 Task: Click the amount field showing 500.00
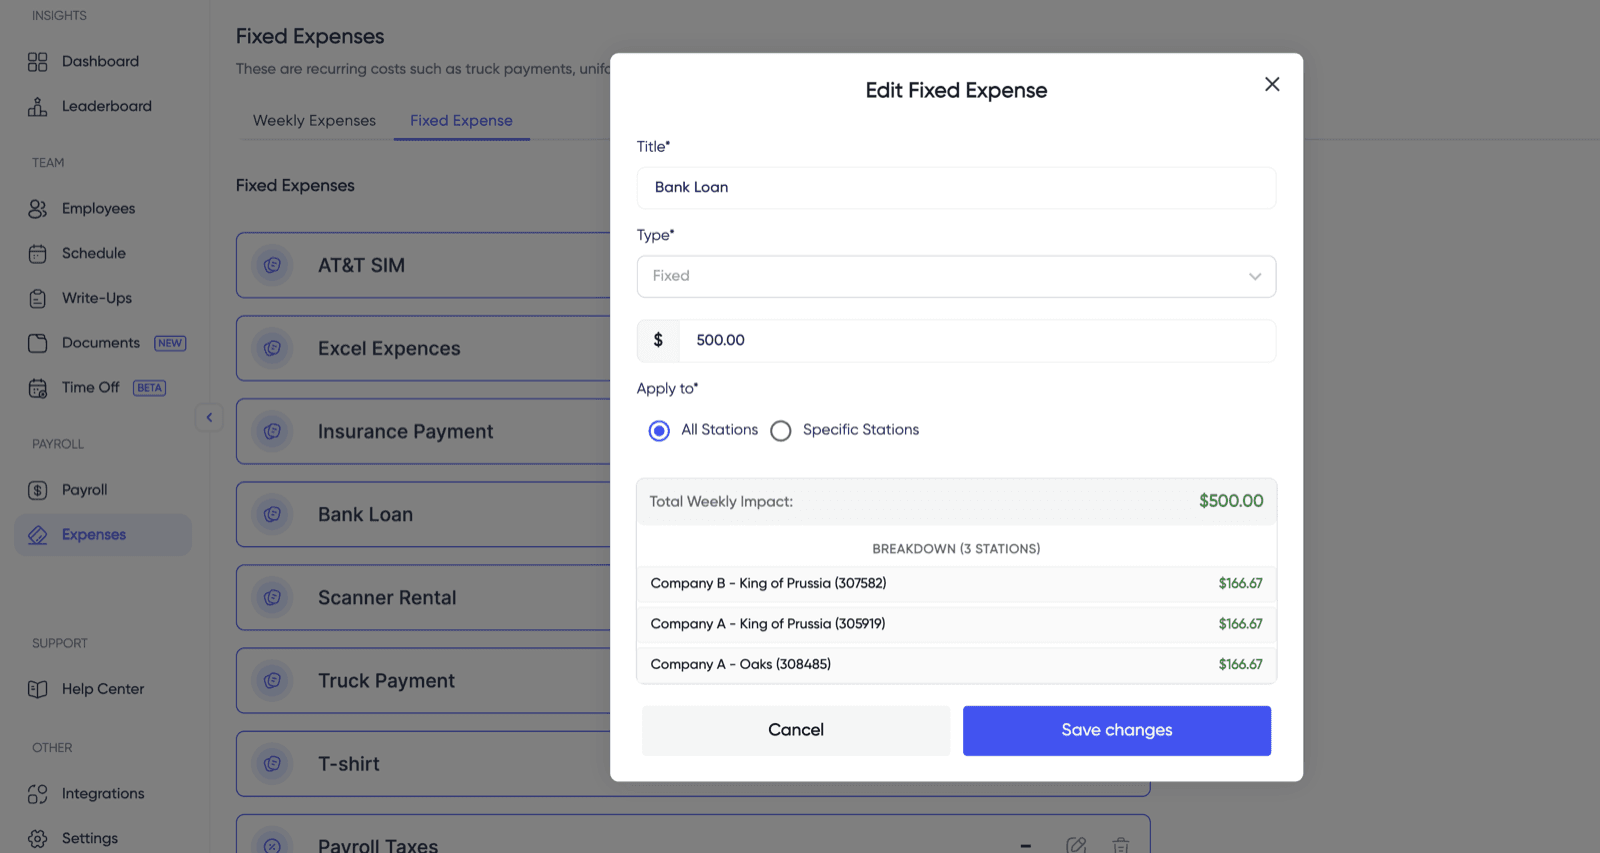click(977, 341)
